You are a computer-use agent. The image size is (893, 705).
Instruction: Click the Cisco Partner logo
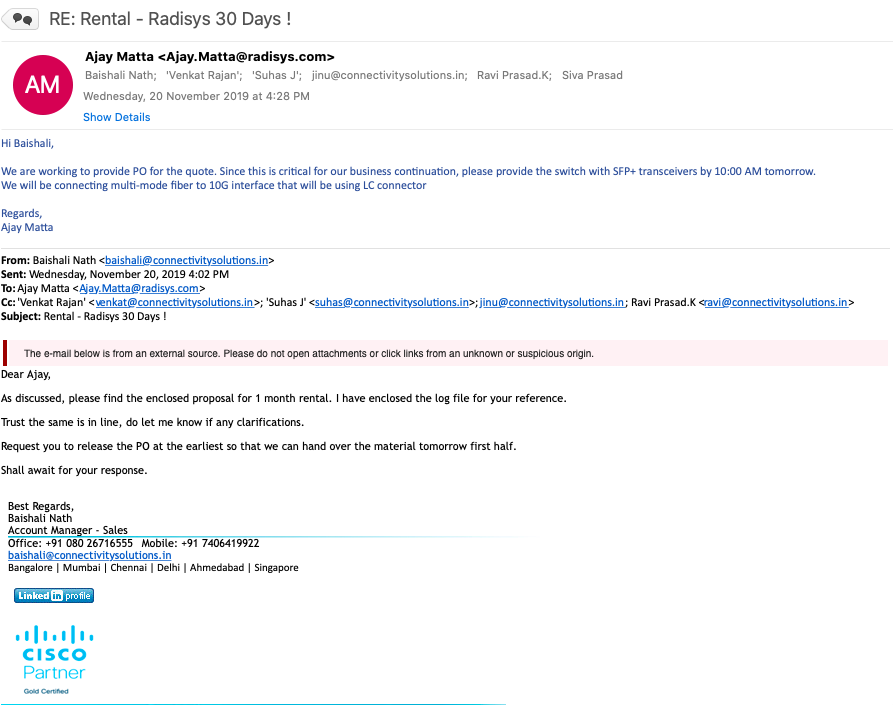(x=55, y=658)
